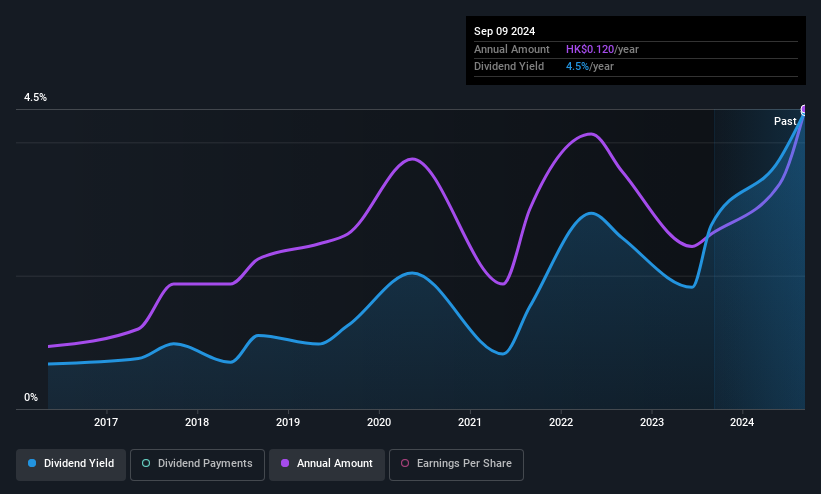Toggle the Dividend Yield series off
Screen dimensions: 821x494
click(71, 464)
